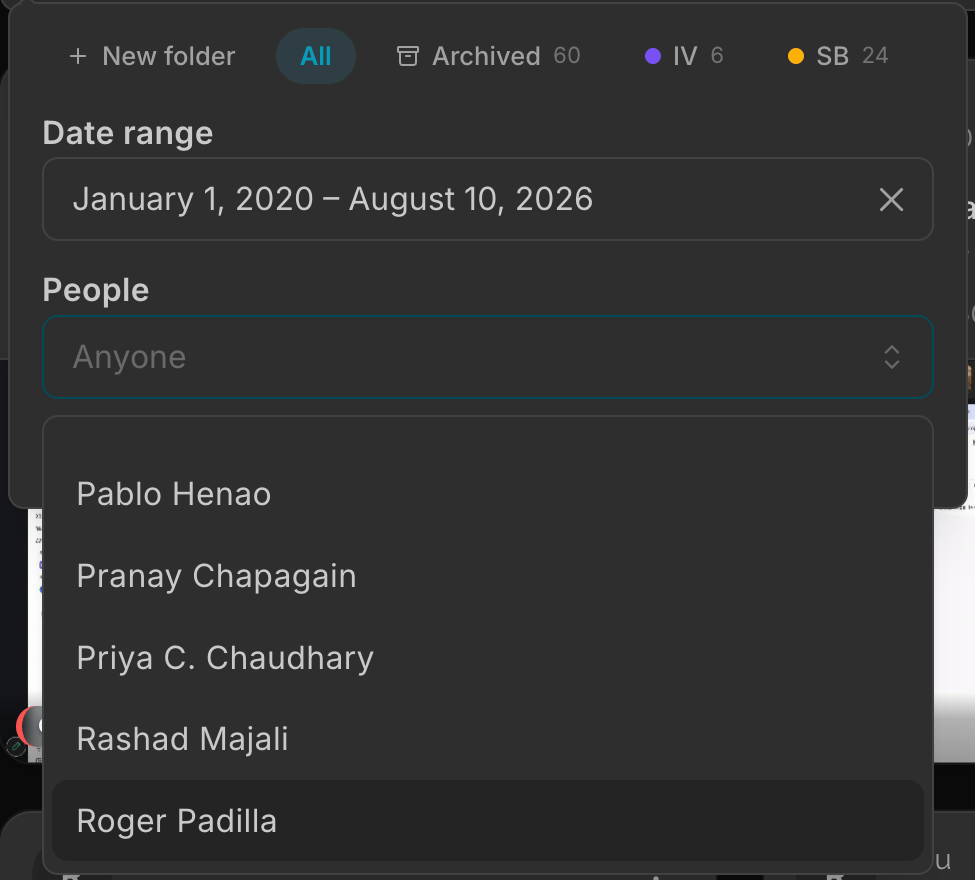Toggle the People dropdown chevron arrows

pyautogui.click(x=892, y=357)
